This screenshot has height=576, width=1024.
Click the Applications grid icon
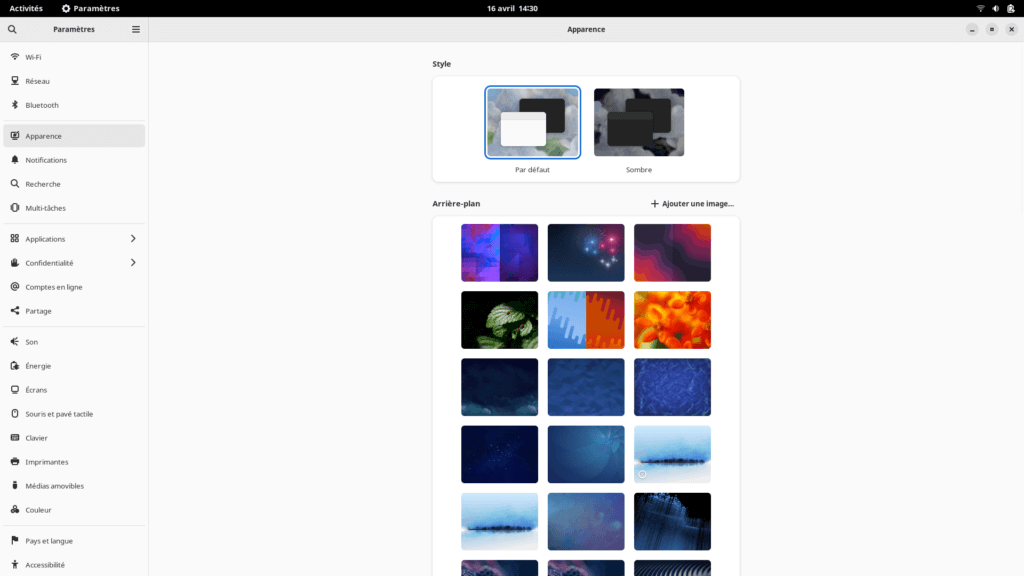(x=15, y=238)
